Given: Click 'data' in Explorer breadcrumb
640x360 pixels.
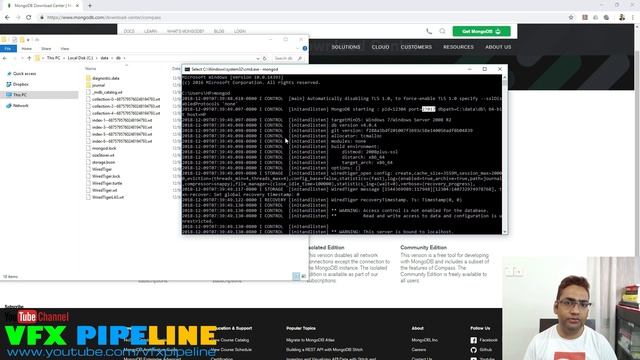Looking at the screenshot, I should click(x=104, y=58).
